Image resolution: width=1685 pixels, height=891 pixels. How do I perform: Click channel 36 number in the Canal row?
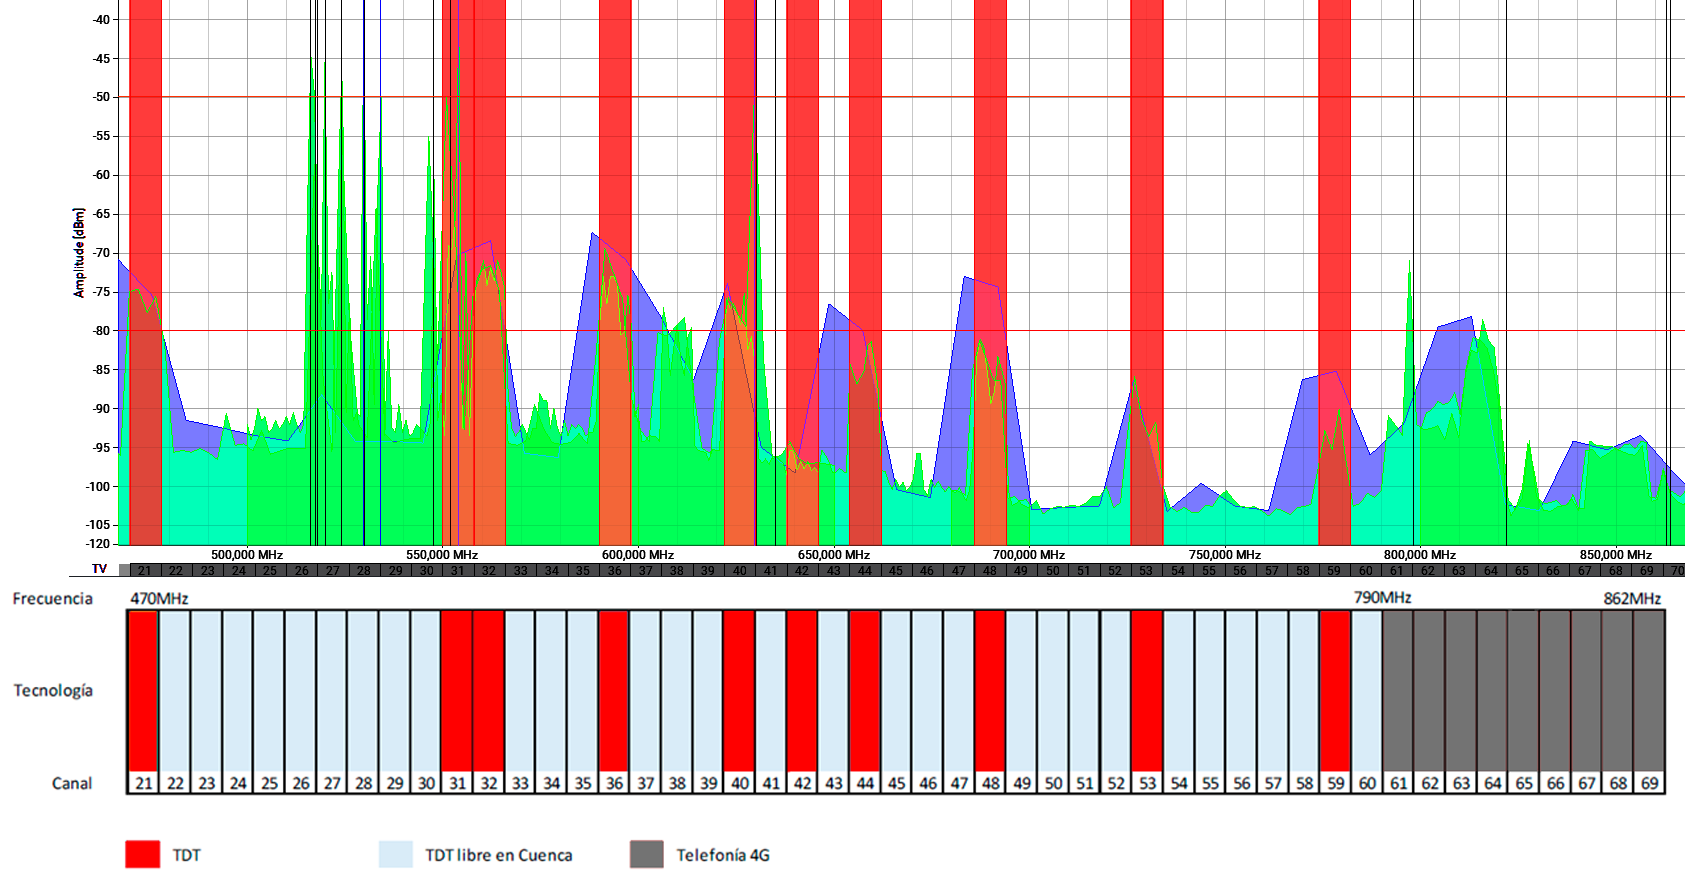614,783
